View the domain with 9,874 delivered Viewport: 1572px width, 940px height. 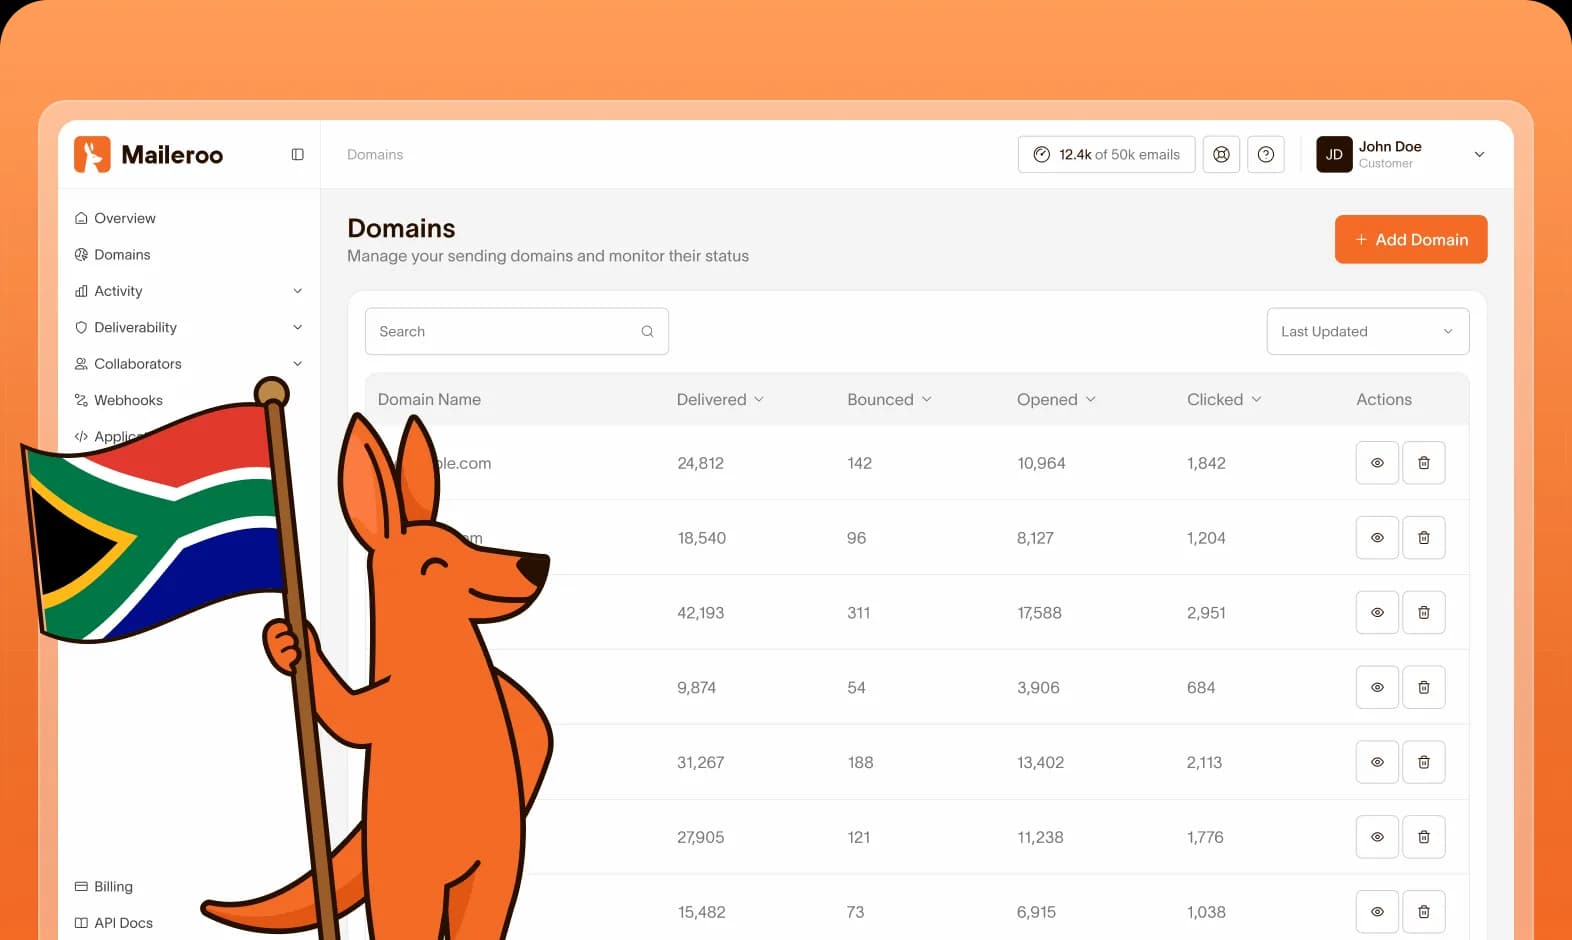(1377, 687)
